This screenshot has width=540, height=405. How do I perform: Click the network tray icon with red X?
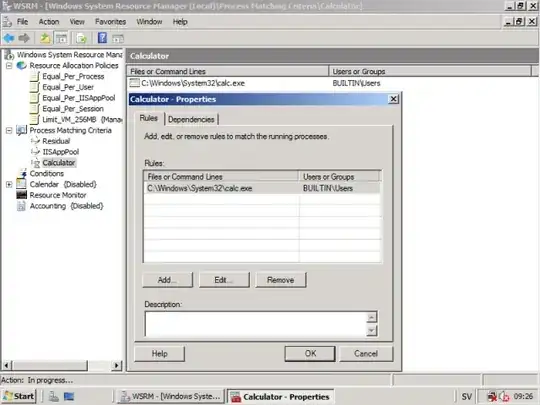(492, 397)
